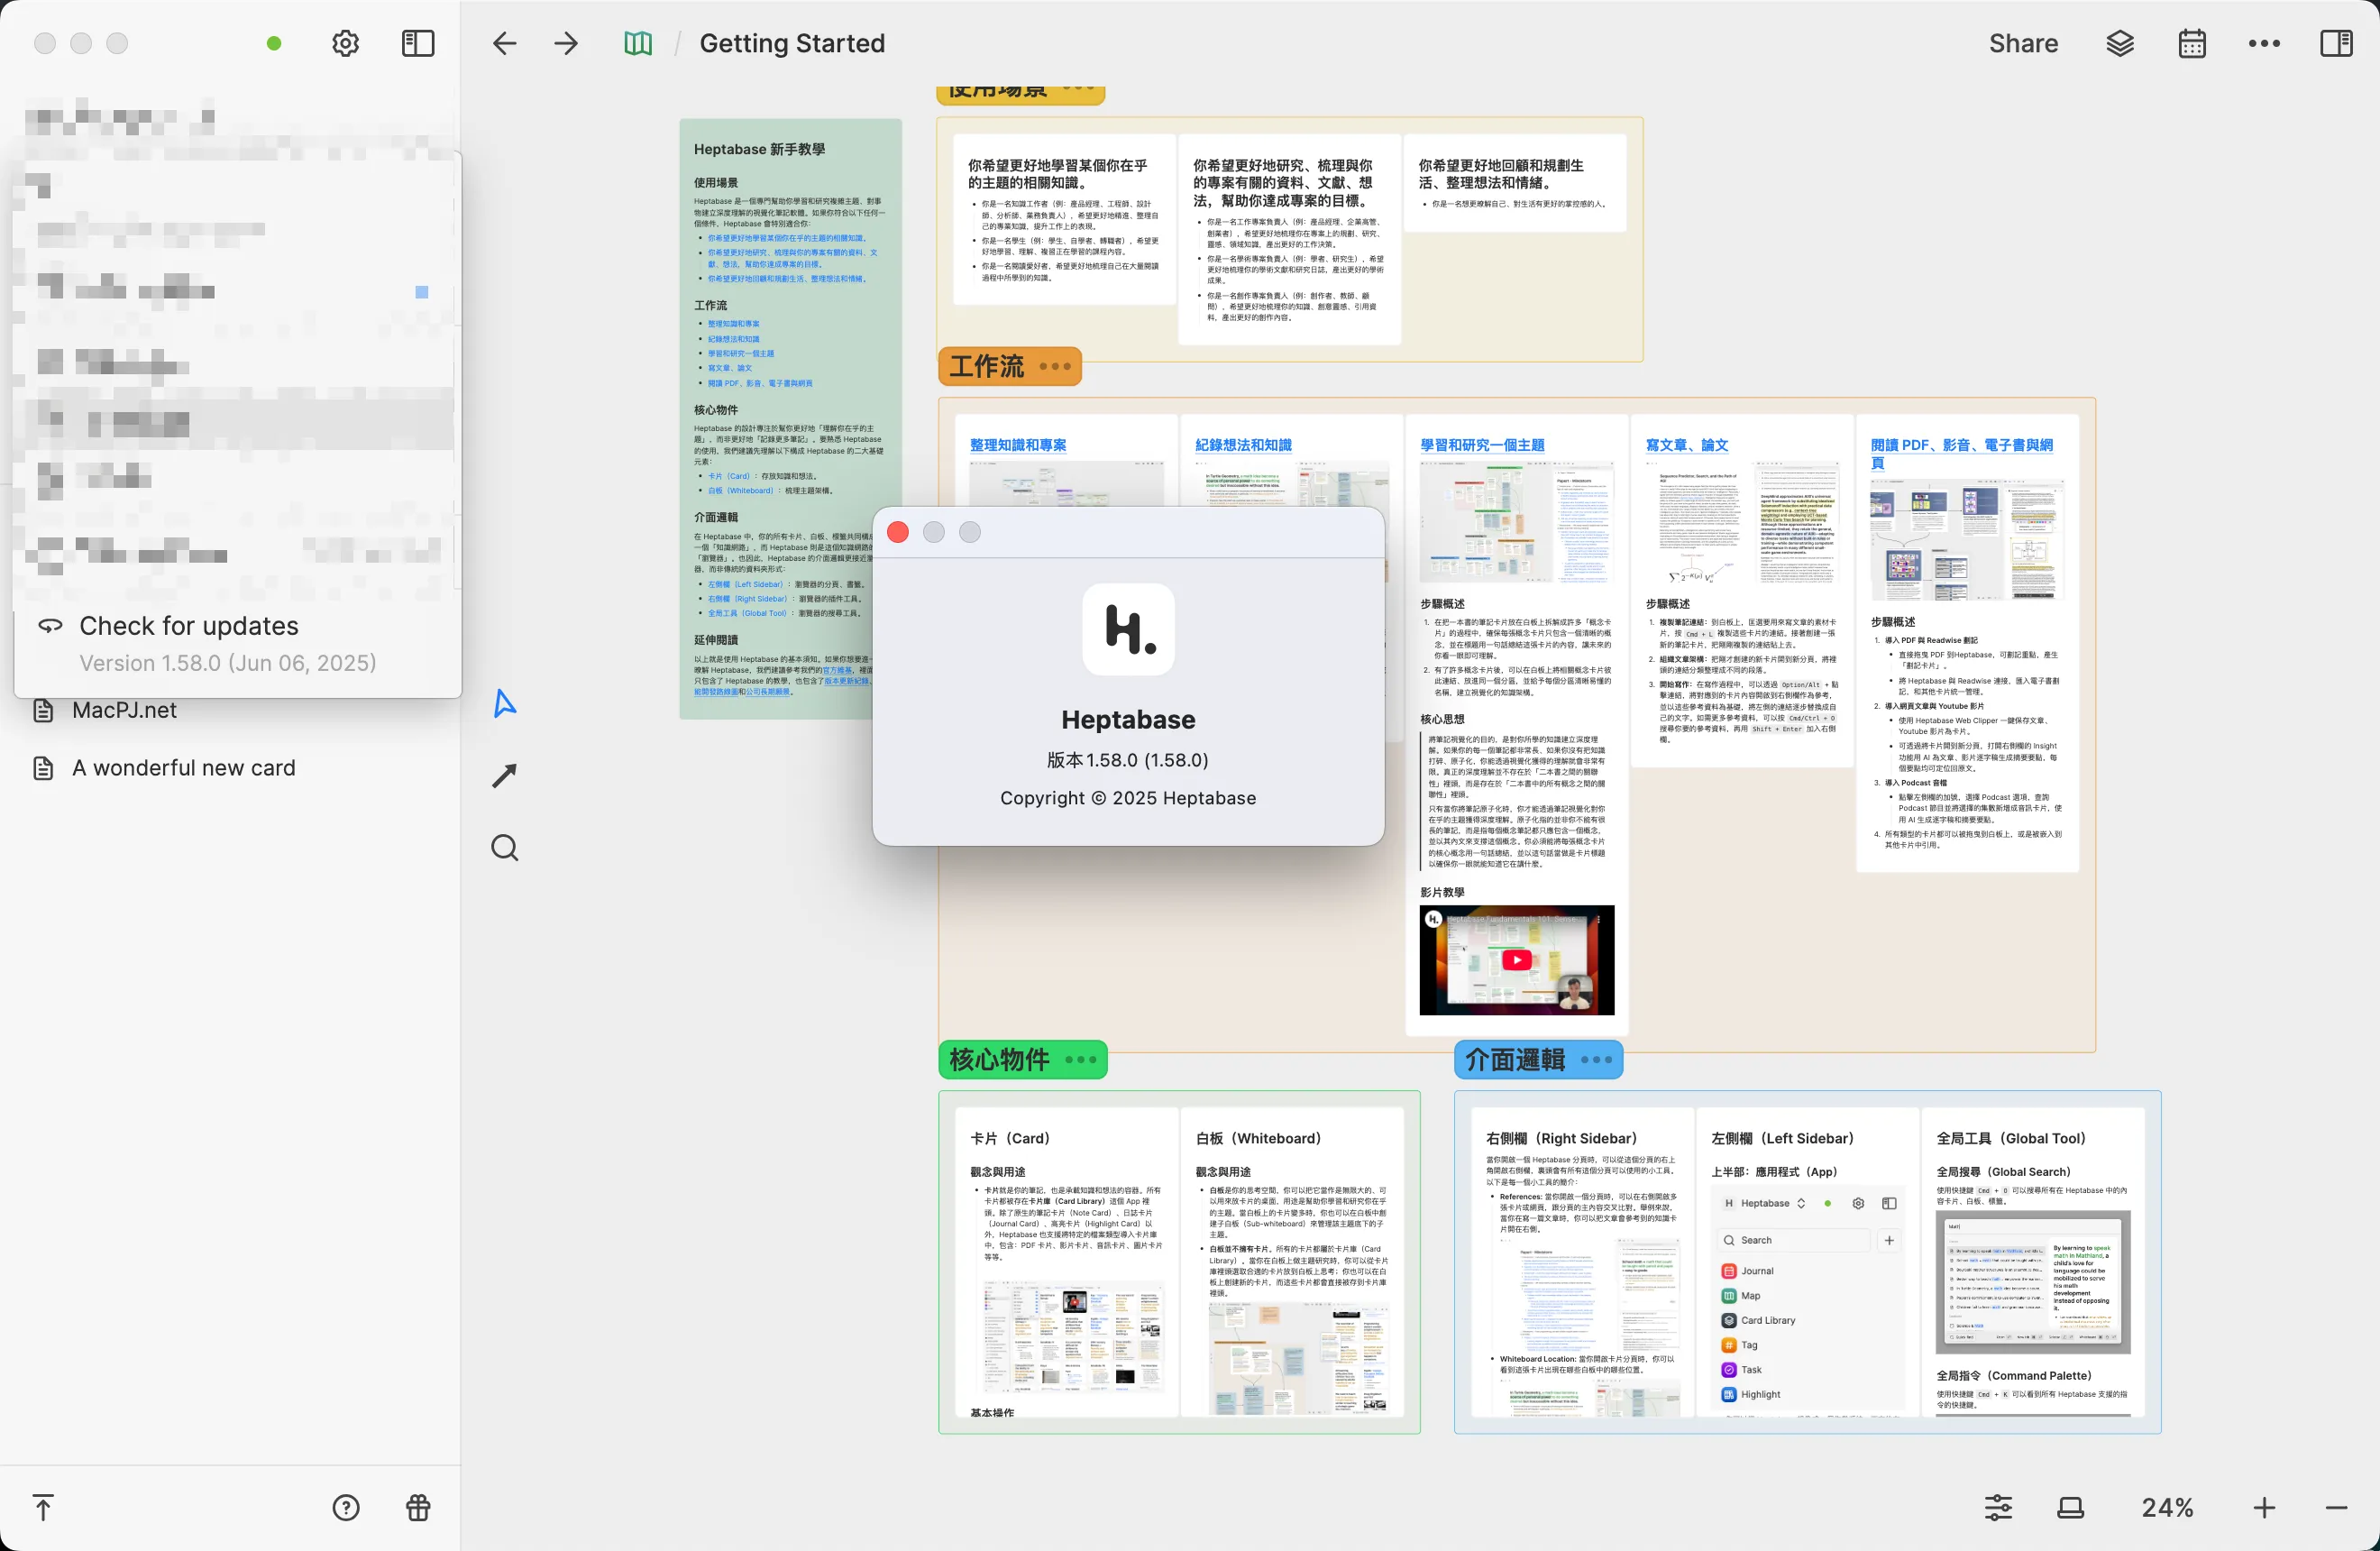This screenshot has width=2380, height=1551.
Task: Zoom in with the plus button
Action: (2264, 1507)
